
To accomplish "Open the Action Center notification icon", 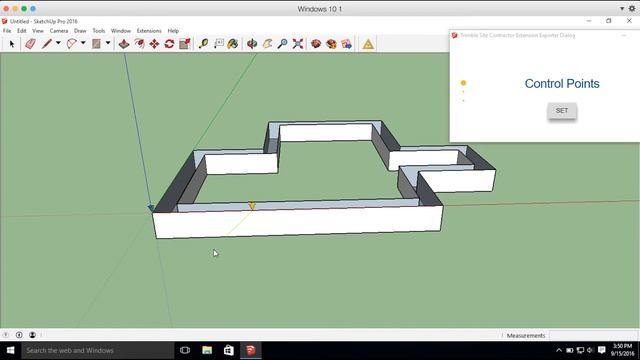I will [601, 350].
